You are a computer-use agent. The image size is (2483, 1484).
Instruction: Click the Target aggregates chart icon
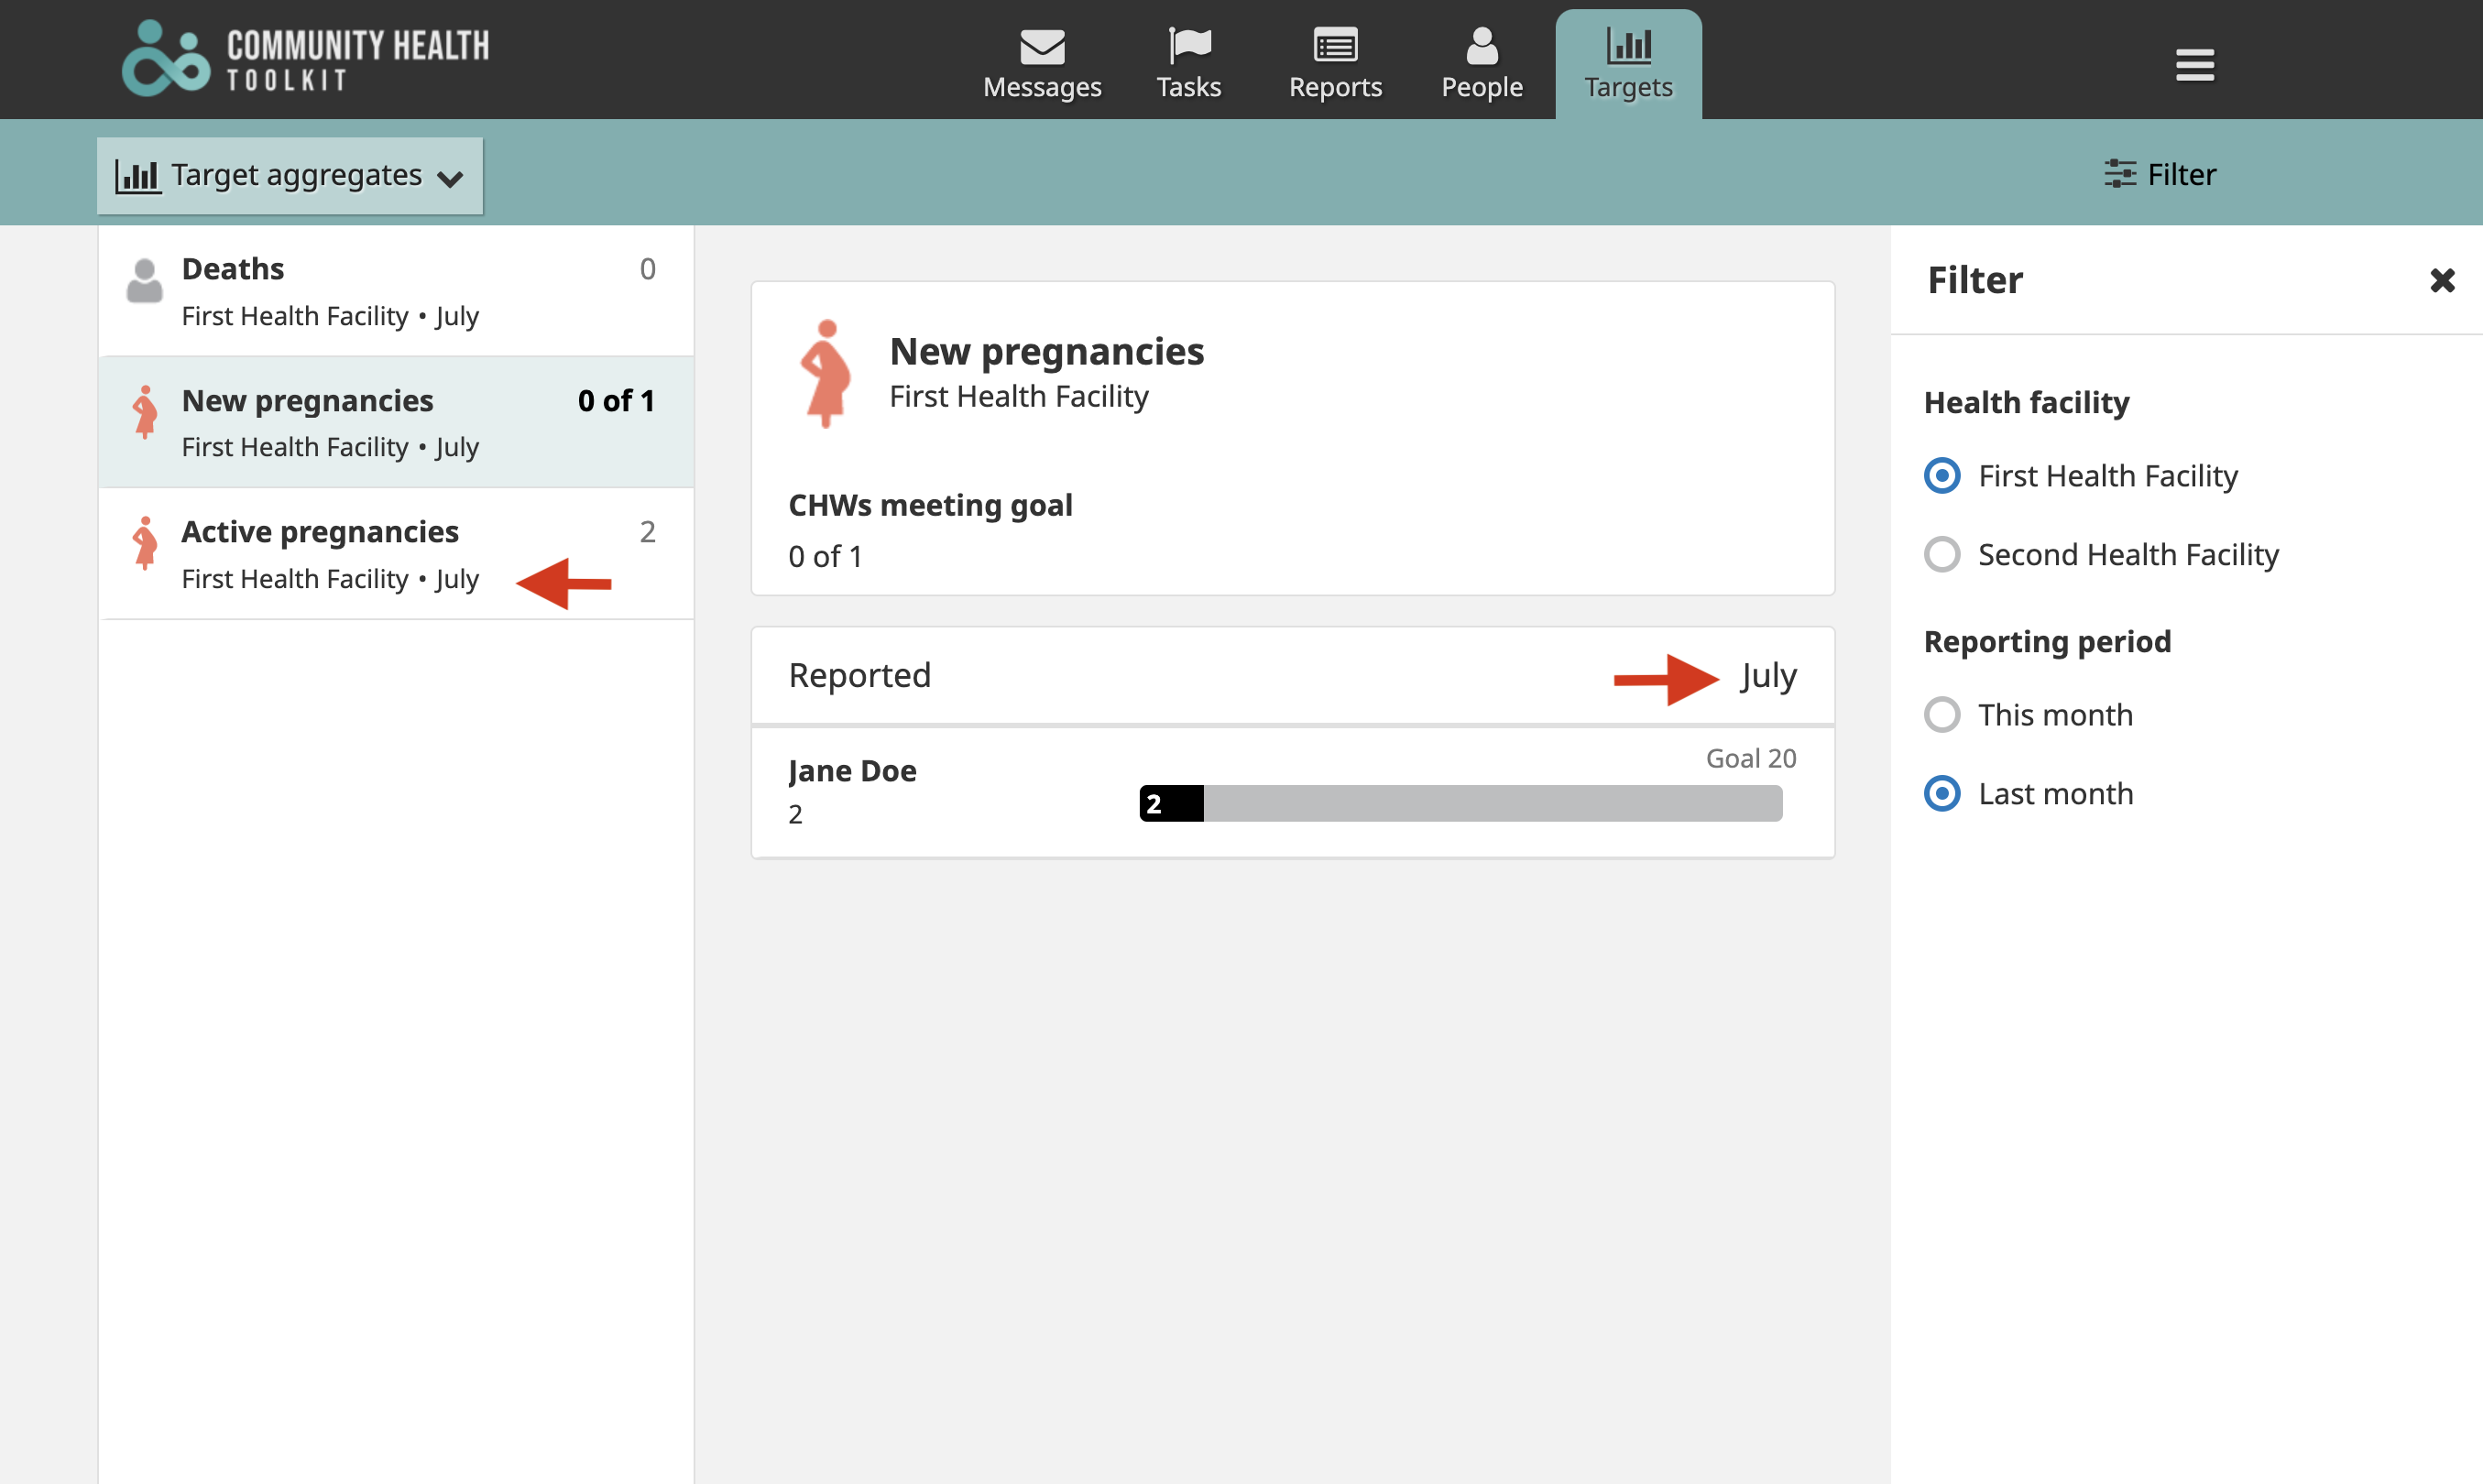[137, 176]
